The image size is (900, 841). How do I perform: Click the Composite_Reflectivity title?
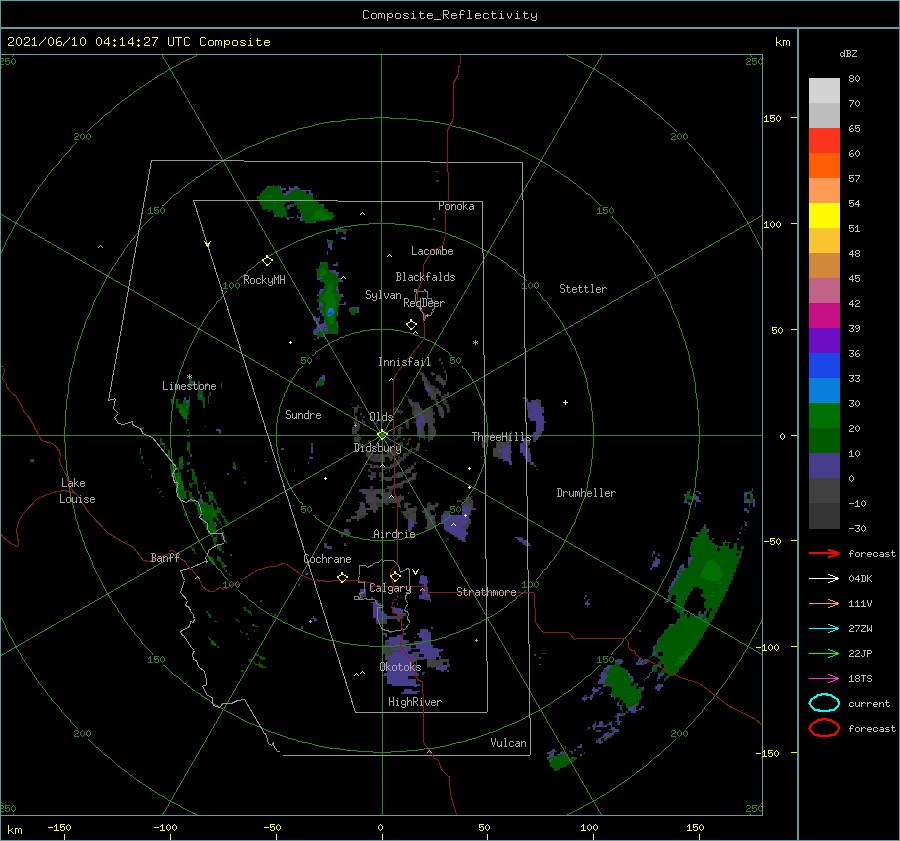coord(450,15)
